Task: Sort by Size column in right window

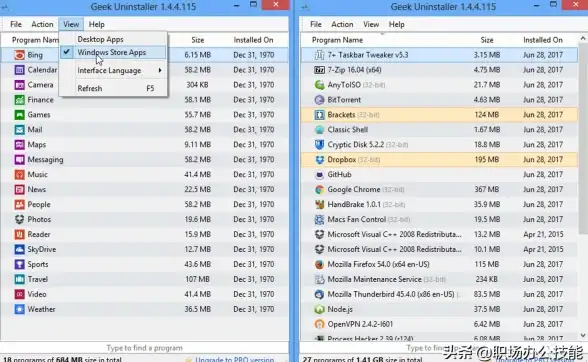Action: tap(487, 40)
